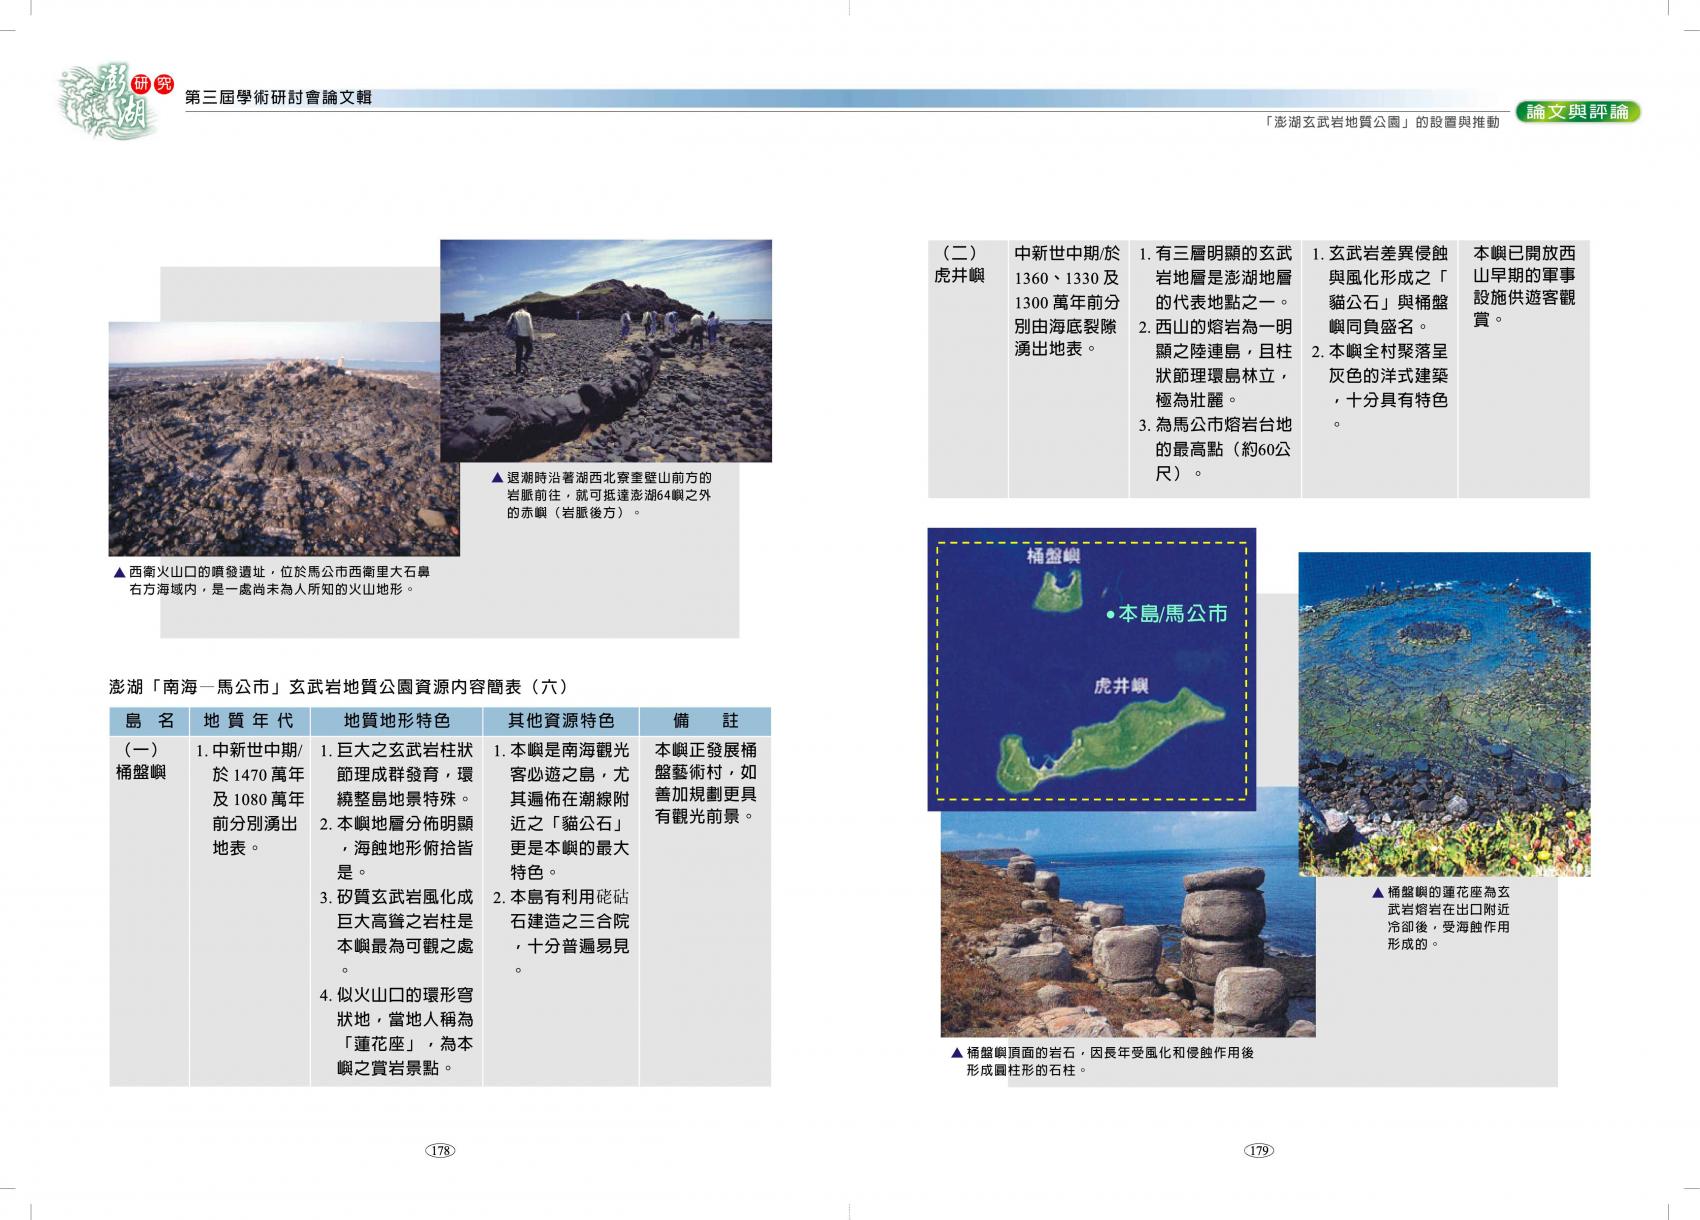
Task: Click the triangle marker before 退潮時 caption
Action: pyautogui.click(x=497, y=478)
